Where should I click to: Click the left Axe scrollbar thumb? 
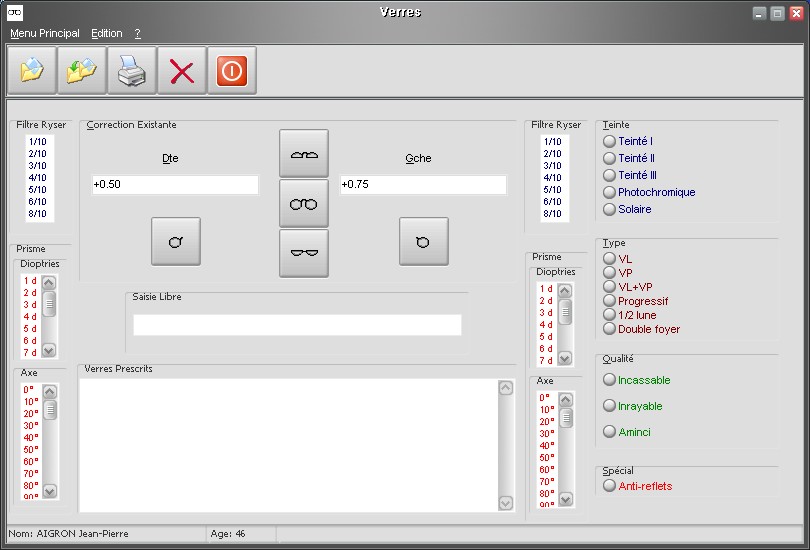(50, 410)
